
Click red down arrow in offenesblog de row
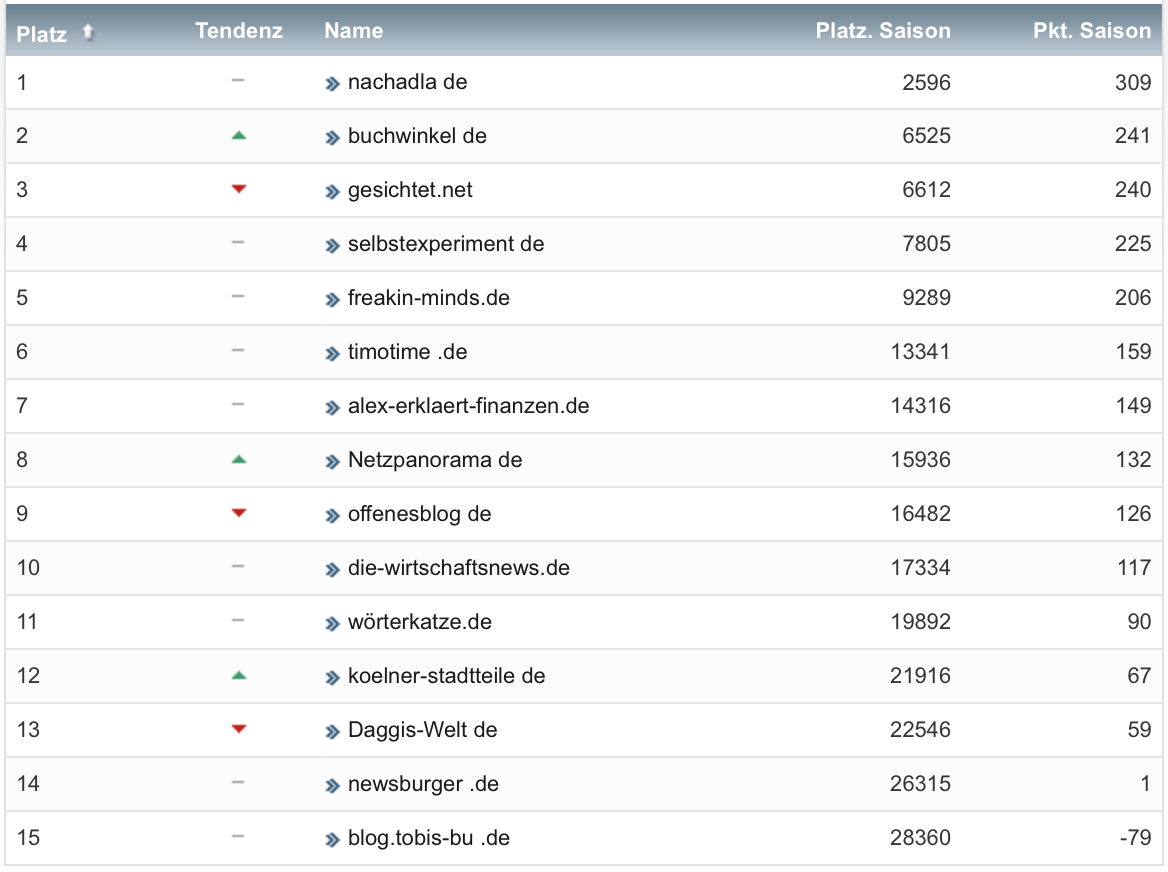(x=238, y=513)
